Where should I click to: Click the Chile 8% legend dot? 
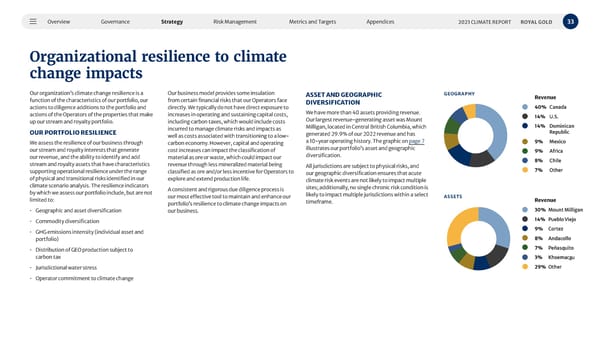coord(525,161)
